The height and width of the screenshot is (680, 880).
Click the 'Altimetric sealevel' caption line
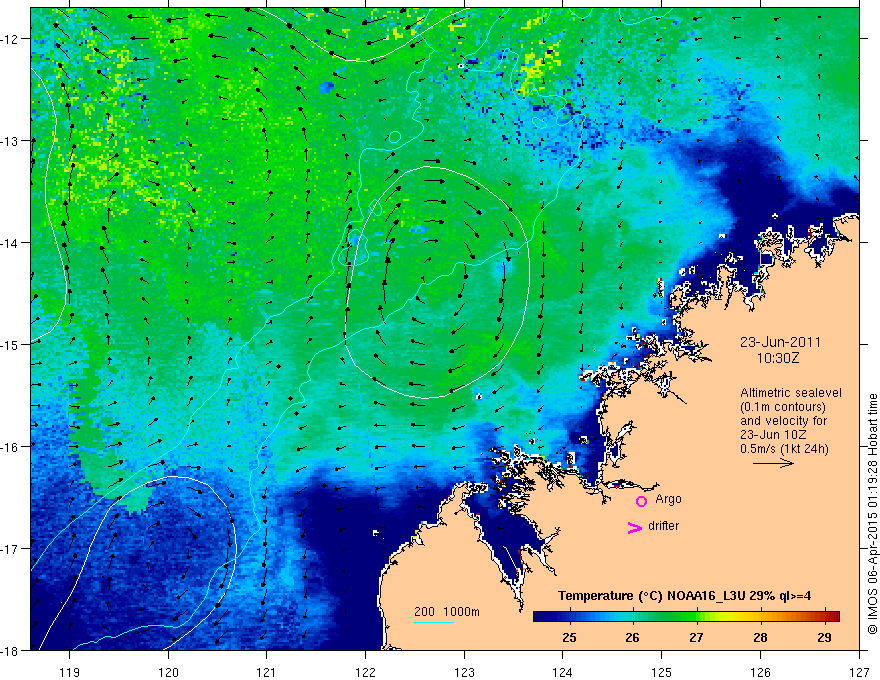(791, 393)
